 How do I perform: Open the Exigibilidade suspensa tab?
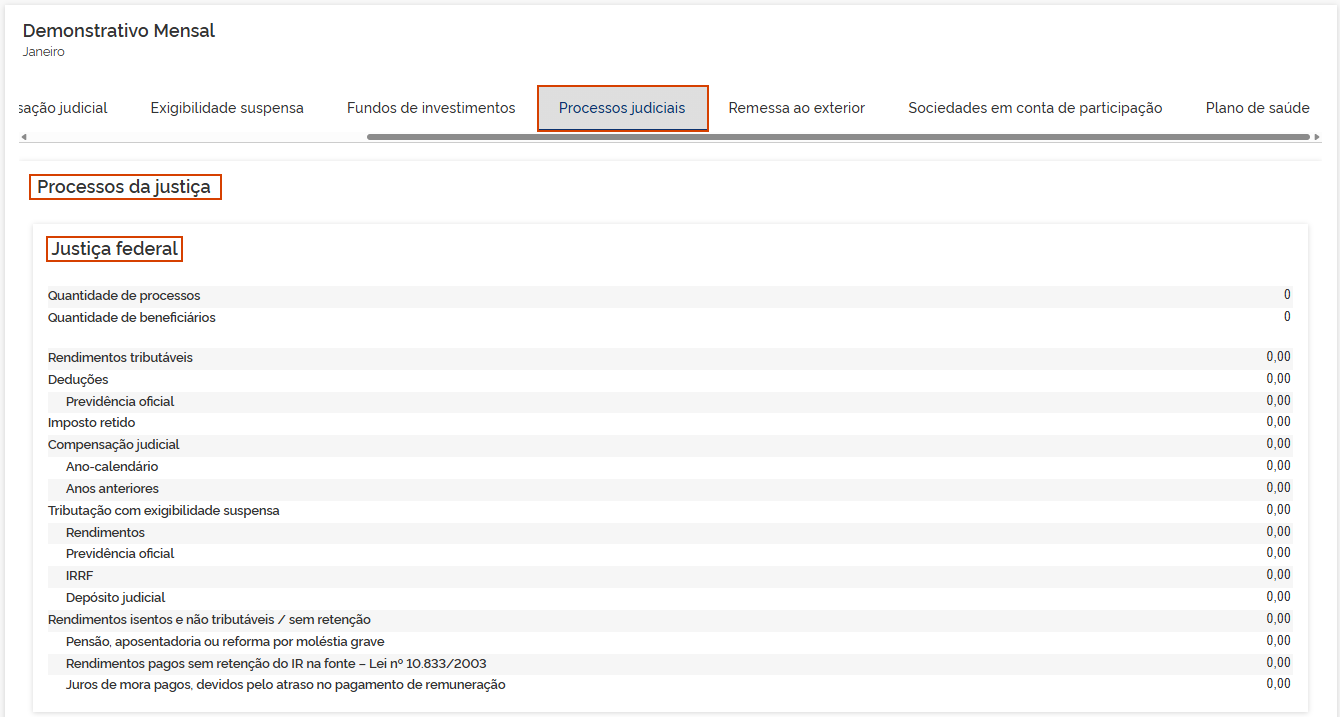tap(227, 108)
